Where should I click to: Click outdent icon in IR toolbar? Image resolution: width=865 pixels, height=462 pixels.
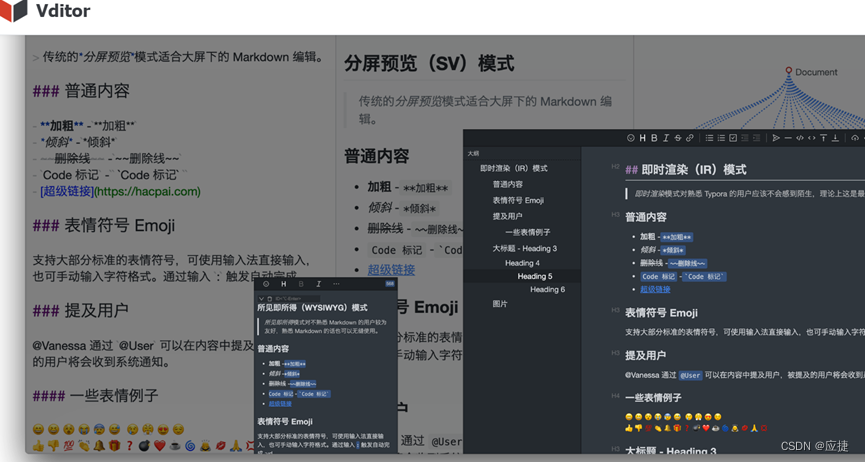click(x=745, y=138)
